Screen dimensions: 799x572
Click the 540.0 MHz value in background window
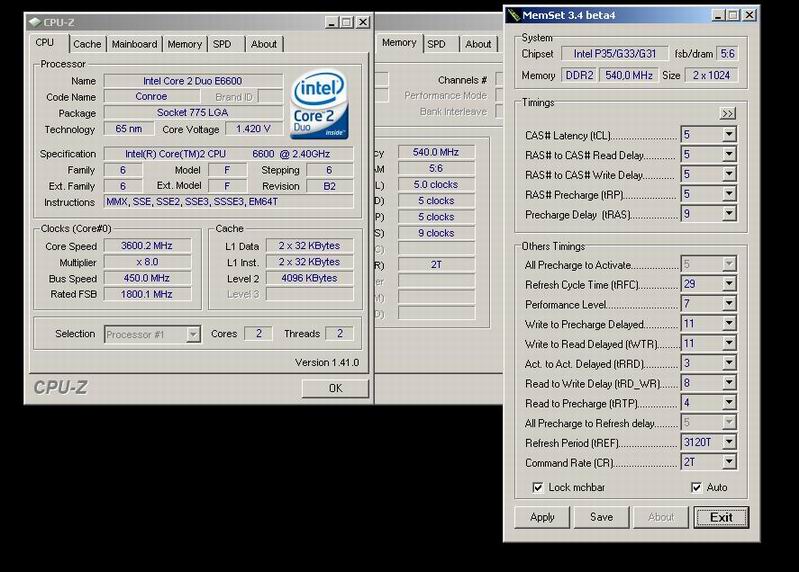click(x=436, y=152)
